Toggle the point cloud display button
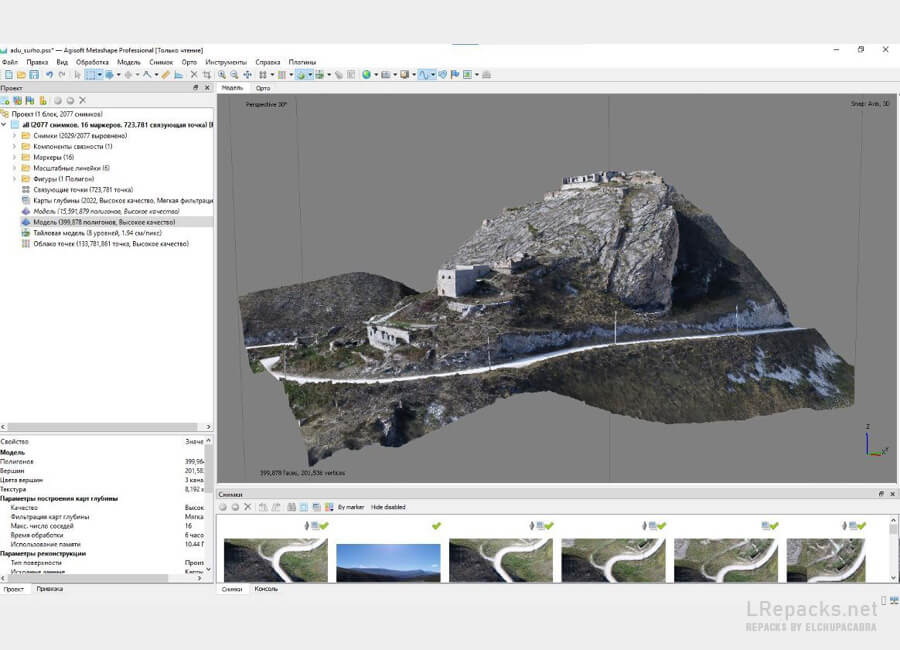 [282, 75]
